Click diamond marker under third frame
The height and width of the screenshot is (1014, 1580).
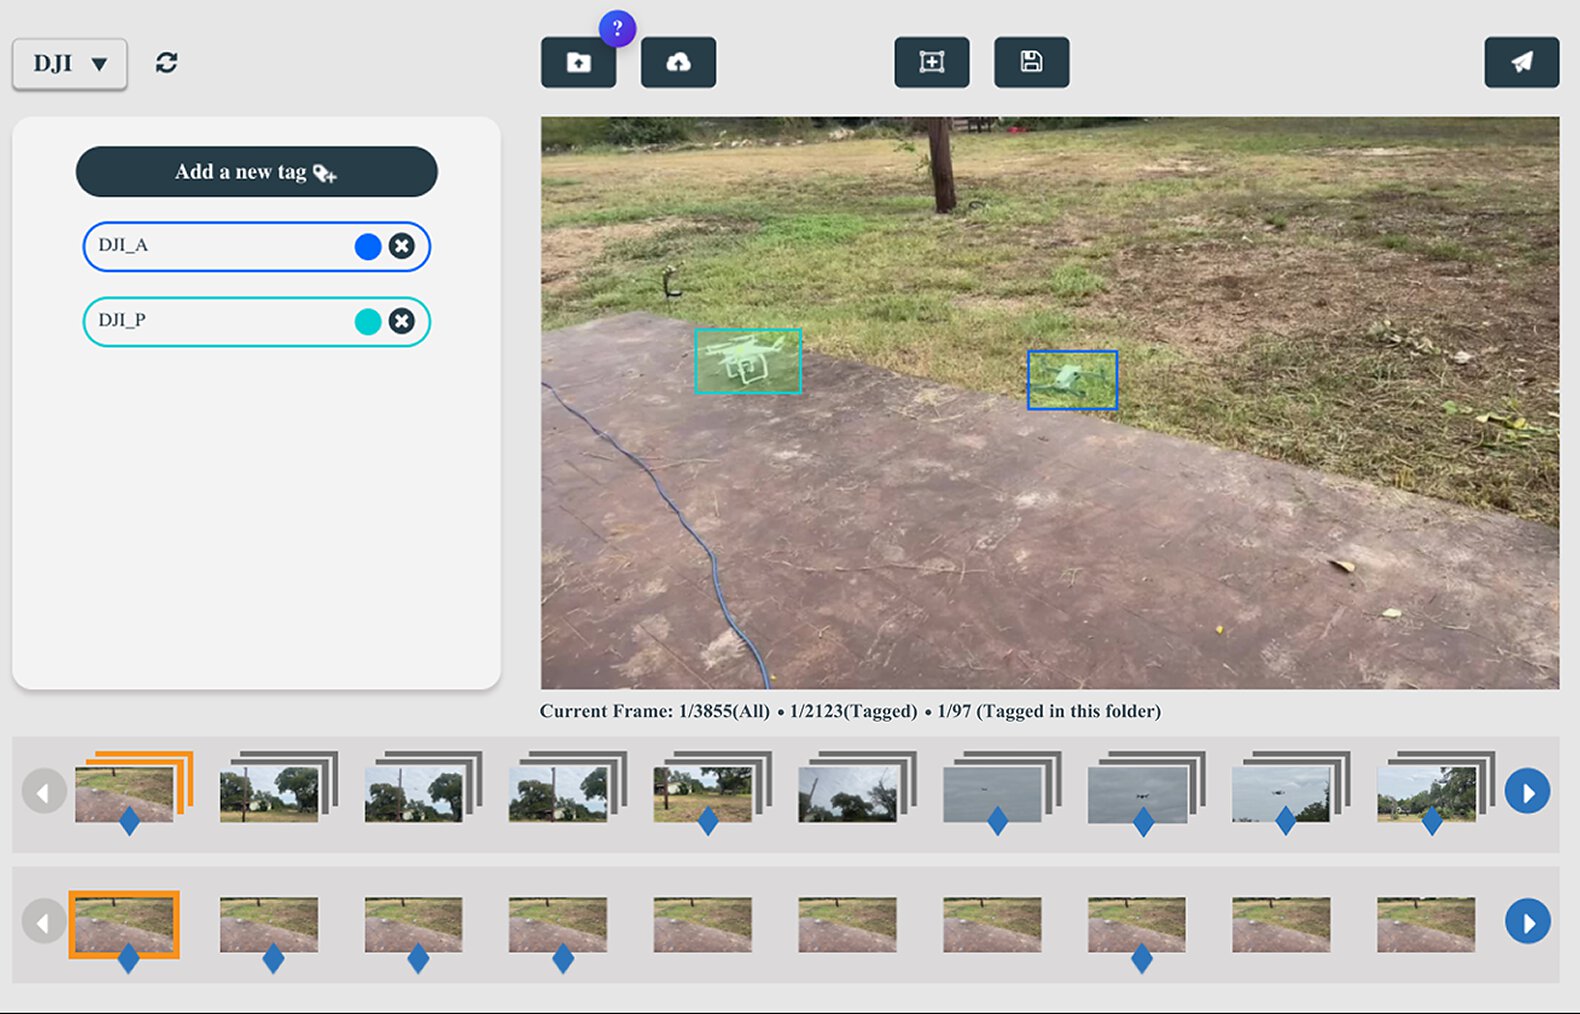tap(418, 959)
